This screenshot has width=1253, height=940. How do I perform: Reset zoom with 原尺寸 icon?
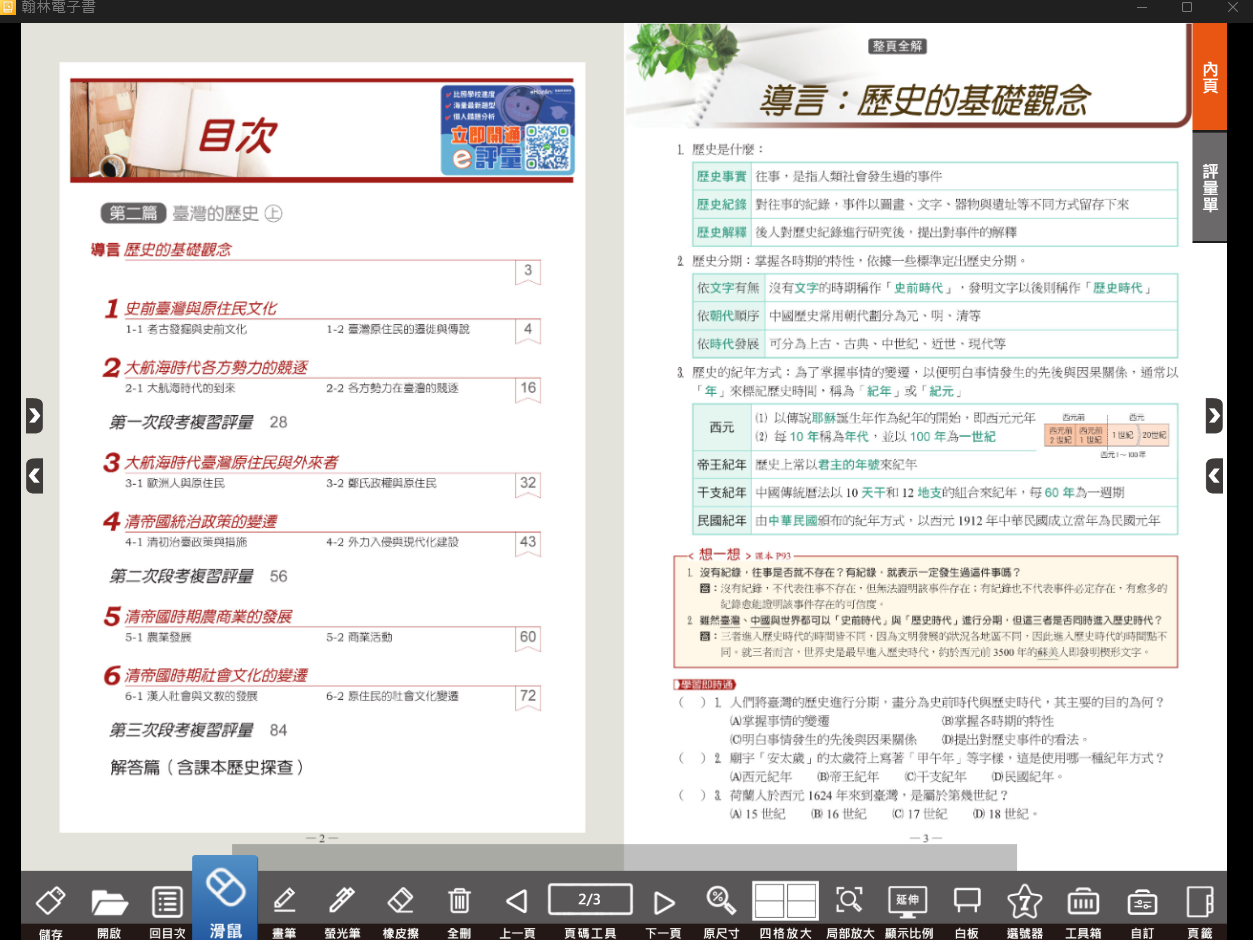tap(720, 901)
